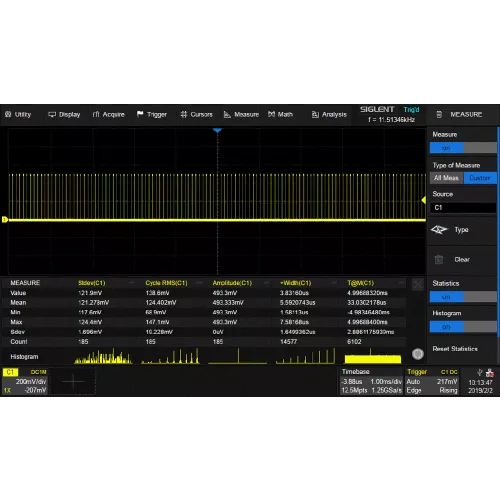Click the Mean value 121.278mV
Screen dimensions: 500x500
[x=94, y=303]
